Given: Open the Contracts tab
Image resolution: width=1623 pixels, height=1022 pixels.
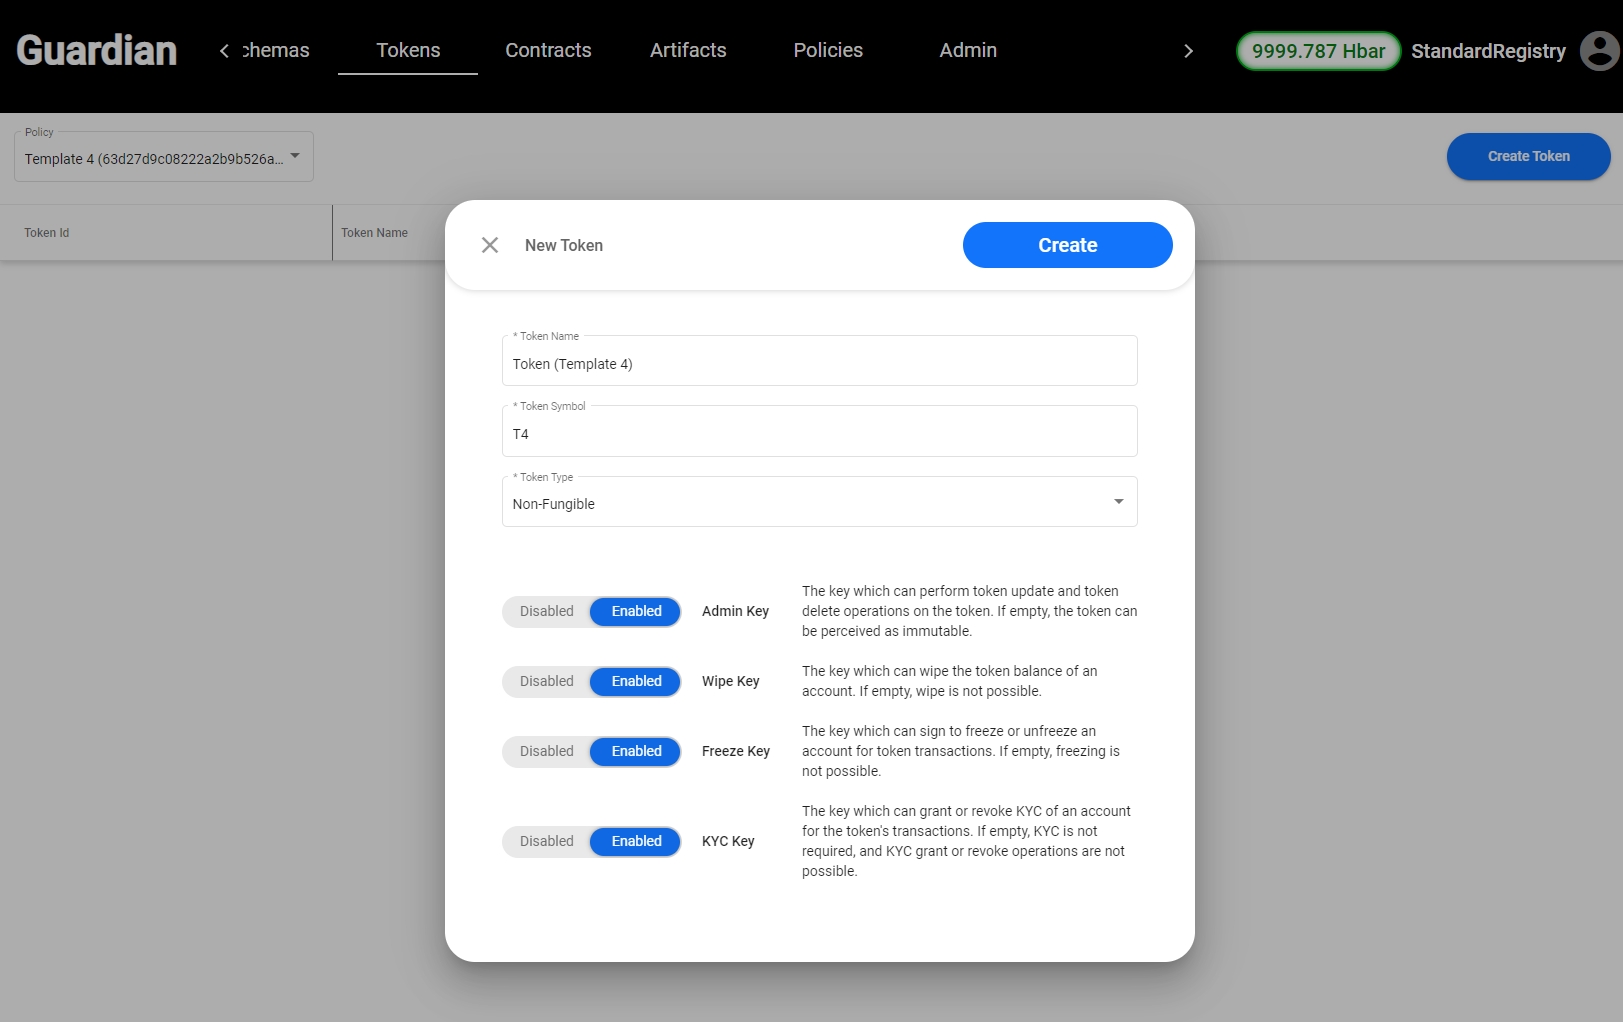Looking at the screenshot, I should point(548,51).
